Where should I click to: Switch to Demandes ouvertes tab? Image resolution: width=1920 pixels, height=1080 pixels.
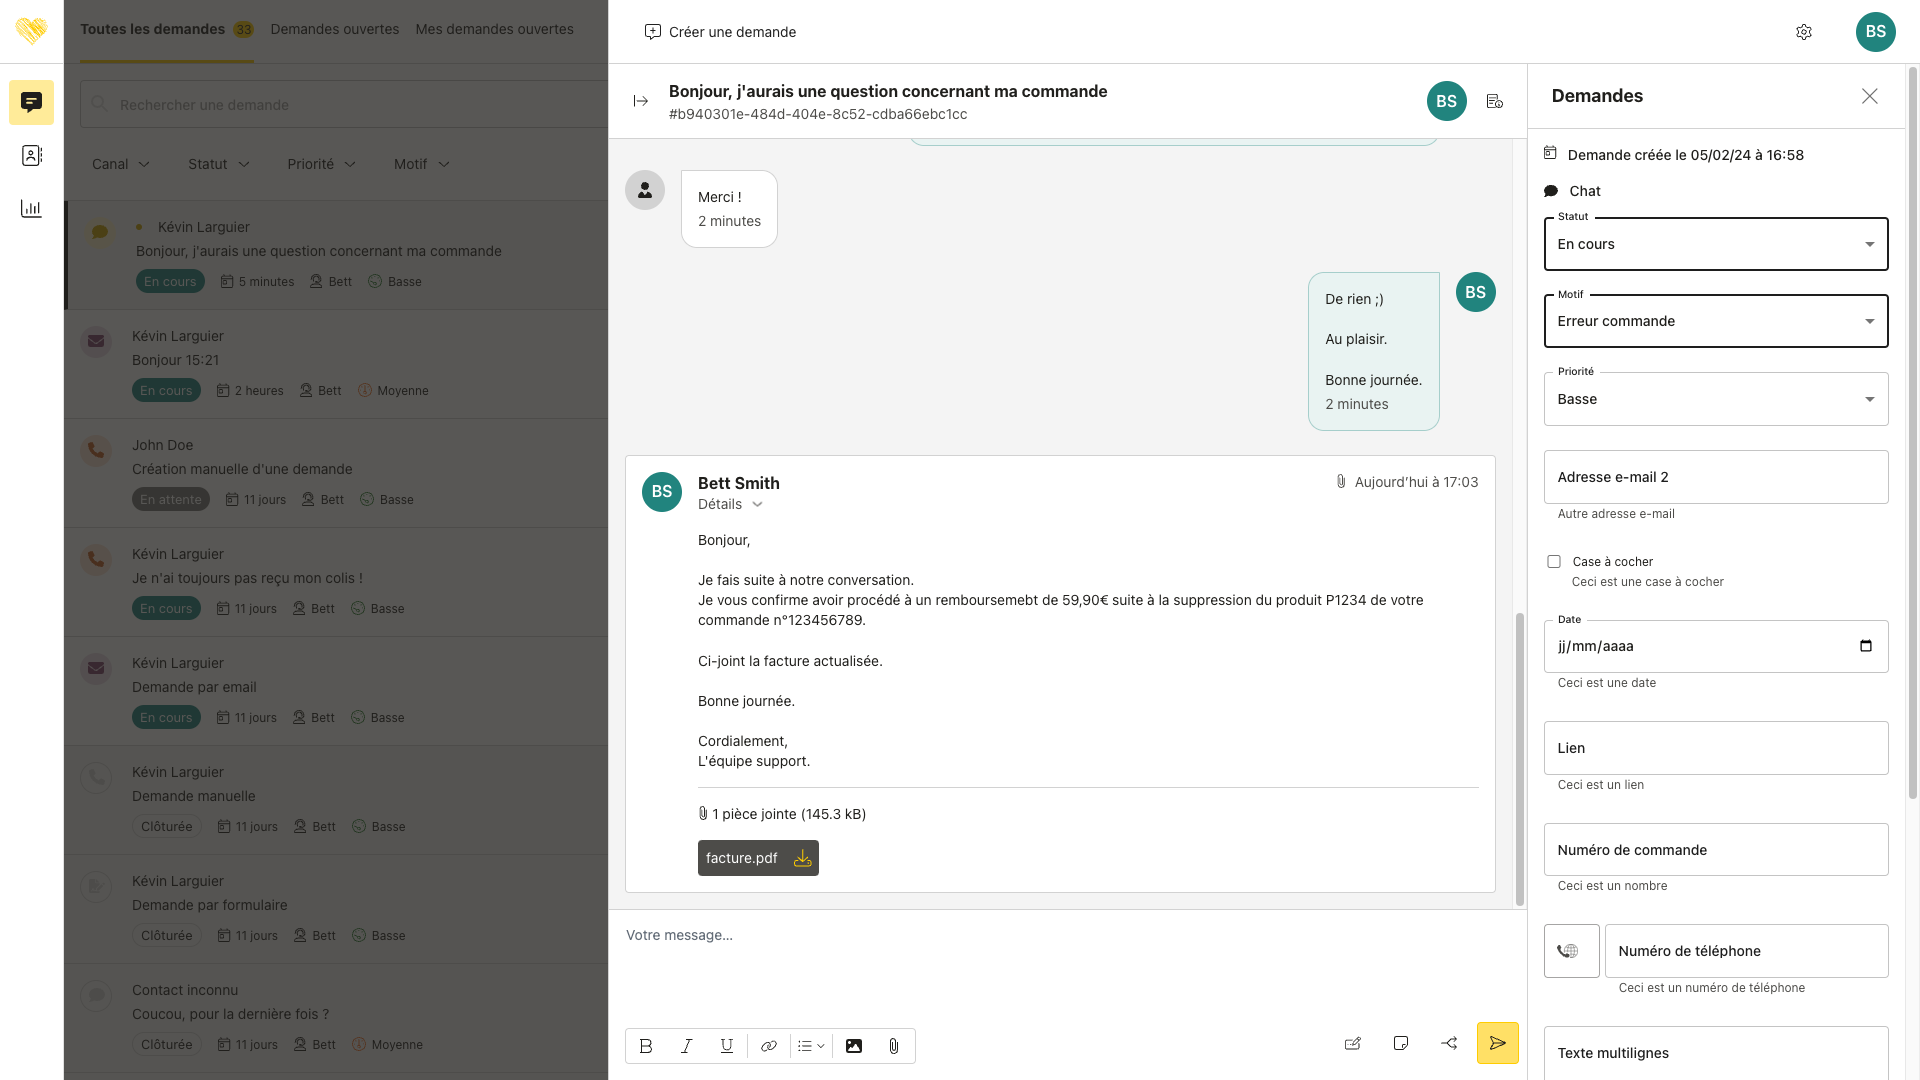(334, 29)
